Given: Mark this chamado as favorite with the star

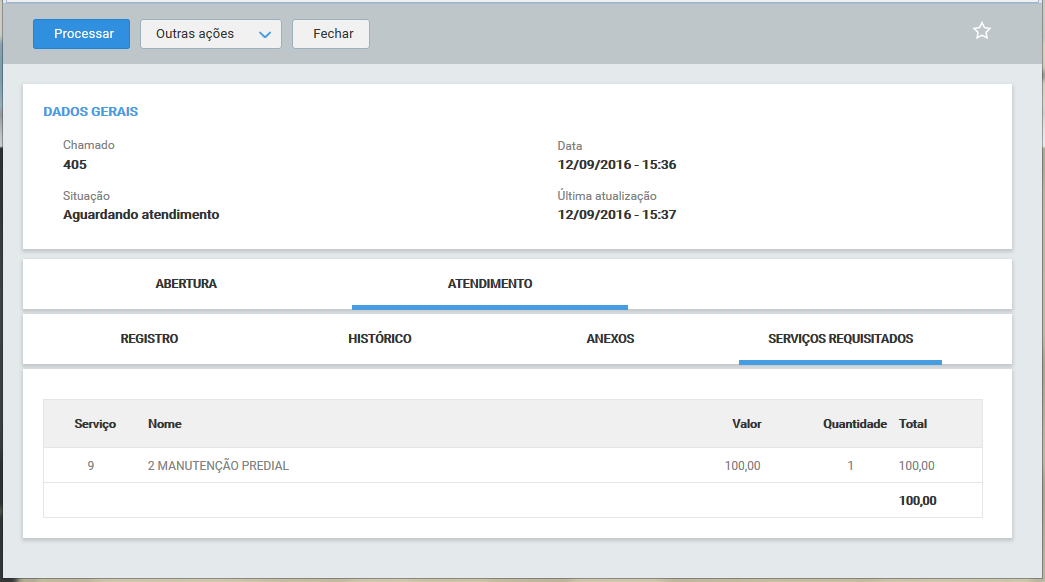Looking at the screenshot, I should coord(981,31).
